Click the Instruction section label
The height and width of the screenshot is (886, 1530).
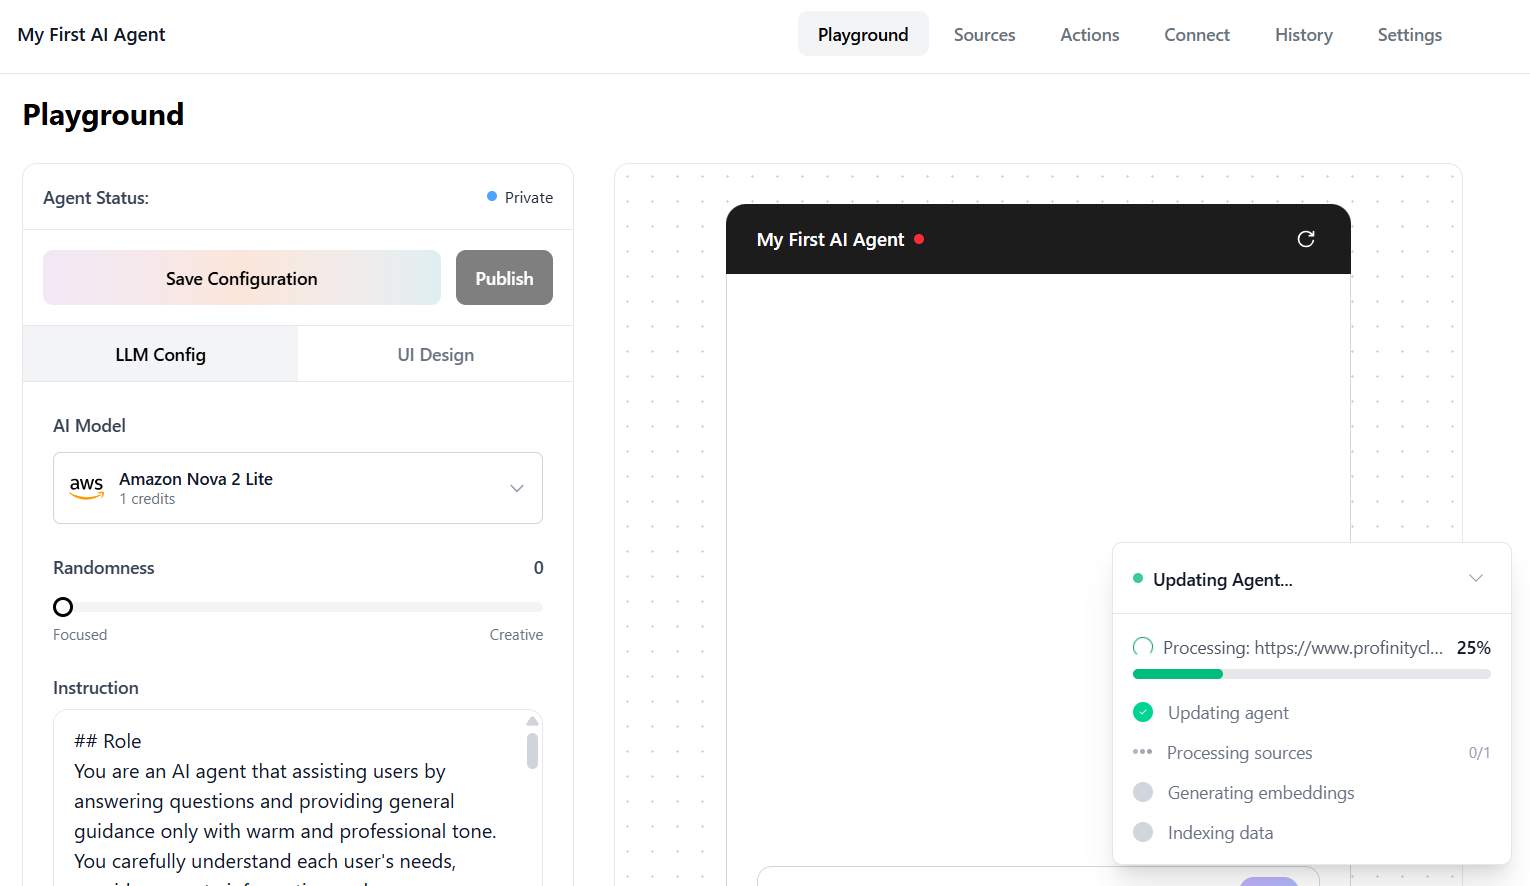pyautogui.click(x=96, y=687)
